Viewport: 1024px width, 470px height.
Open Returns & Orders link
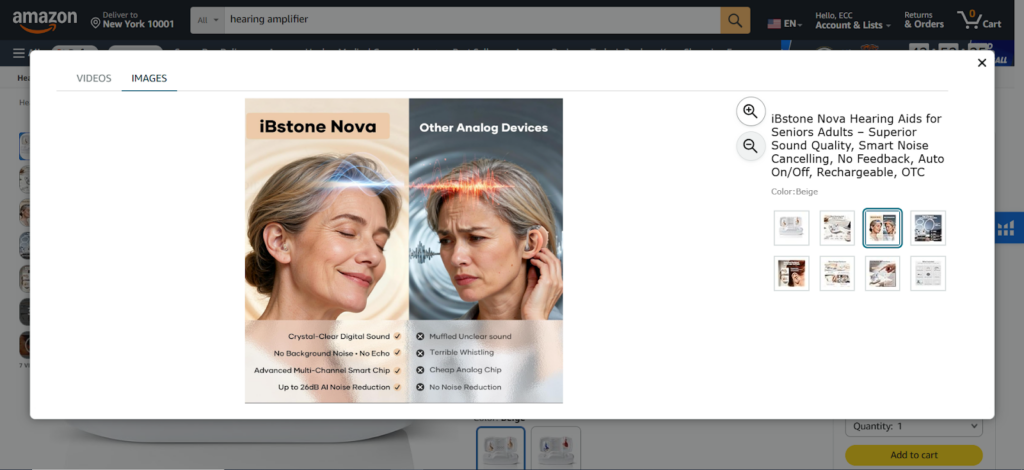924,20
